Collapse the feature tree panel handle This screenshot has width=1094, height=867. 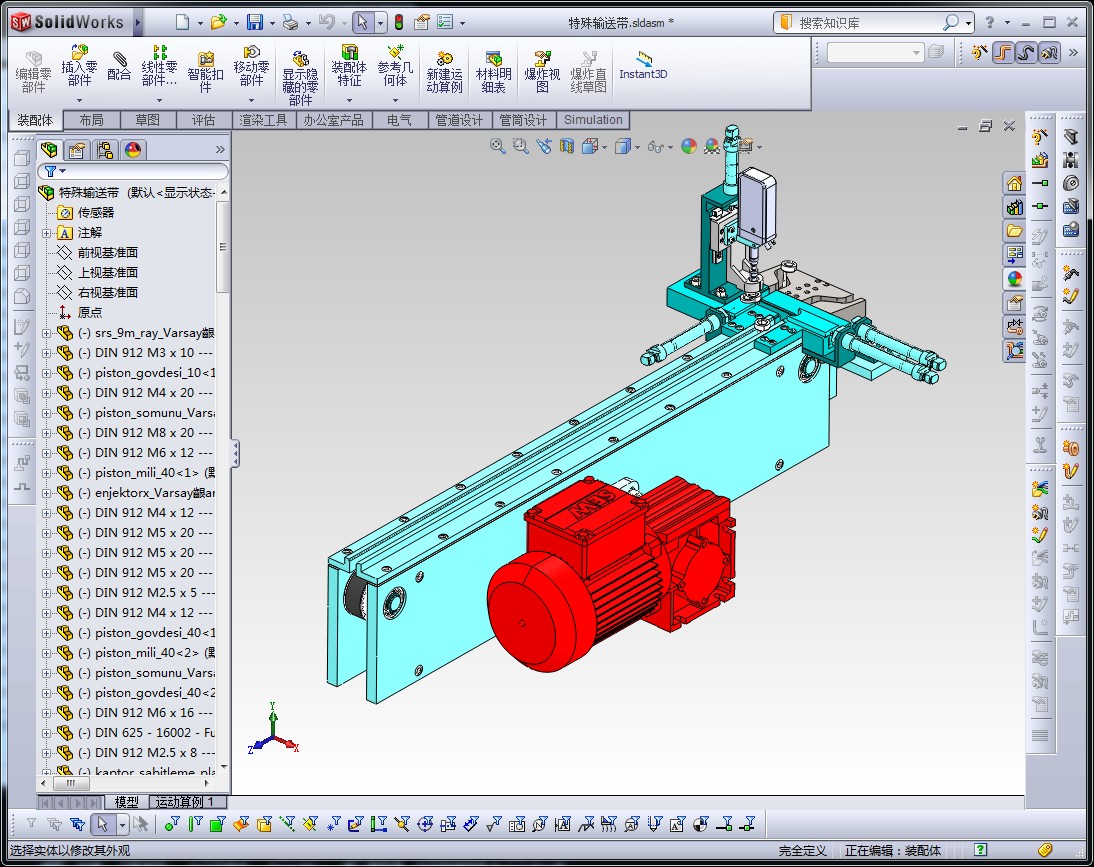click(235, 454)
